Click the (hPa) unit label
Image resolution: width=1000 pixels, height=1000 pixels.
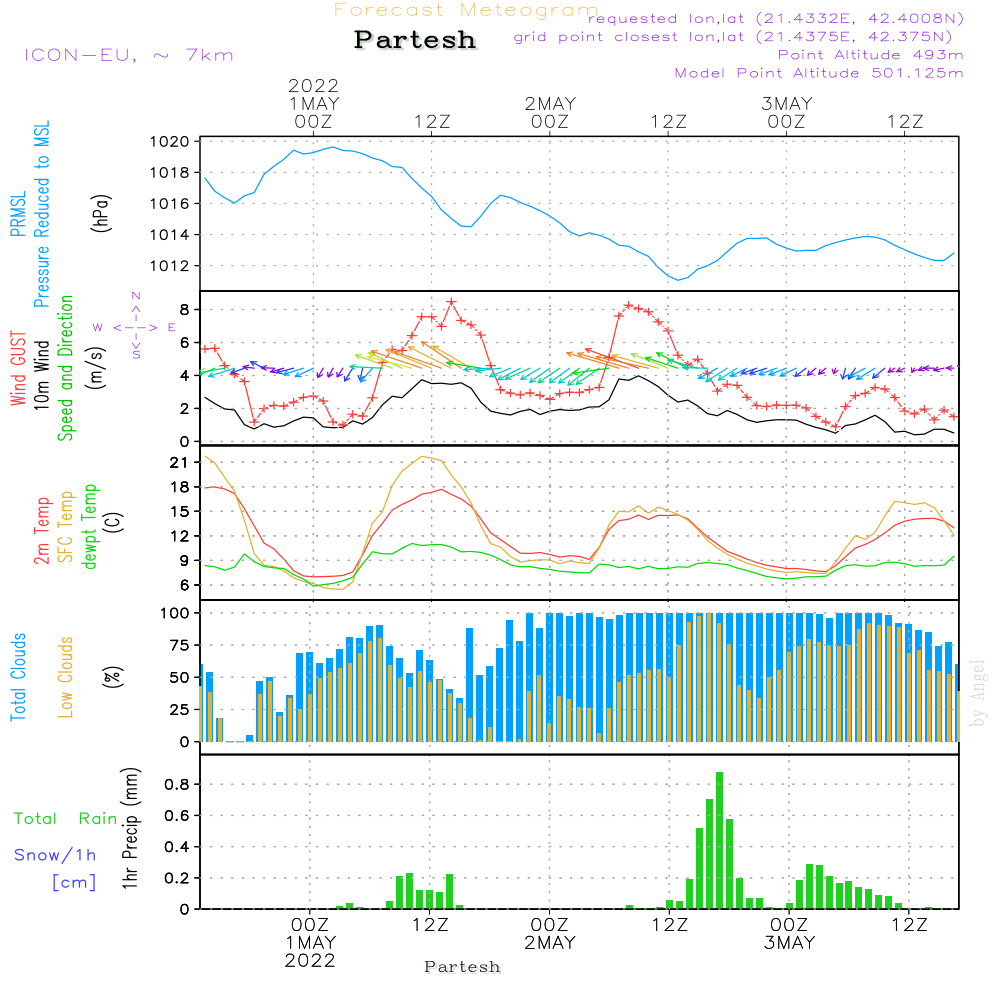tap(101, 213)
